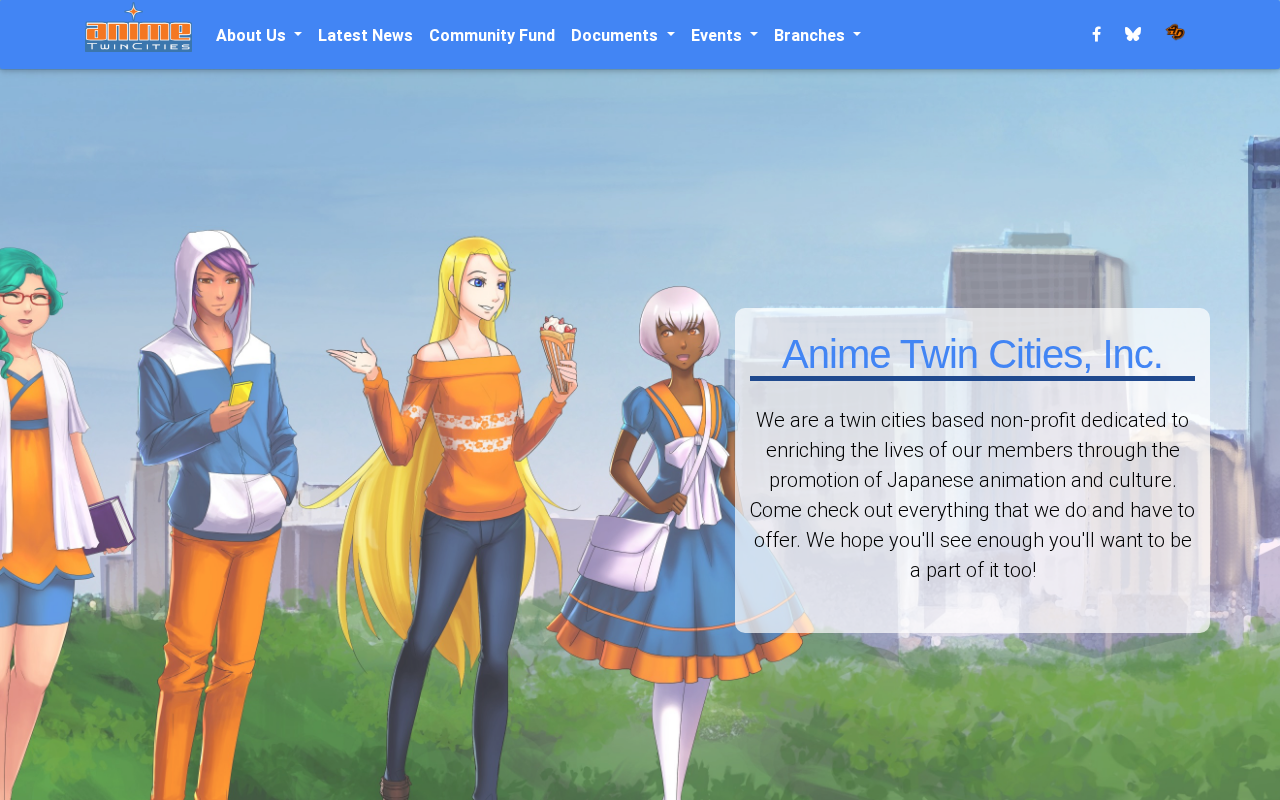1280x800 pixels.
Task: Click the yellow phone in hooded character's hand
Action: coord(240,393)
